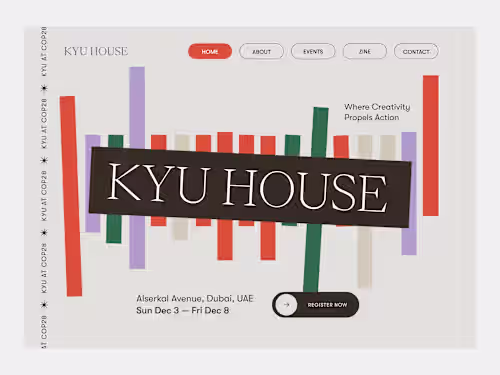Click the Register Now button
This screenshot has width=500, height=375.
[315, 305]
